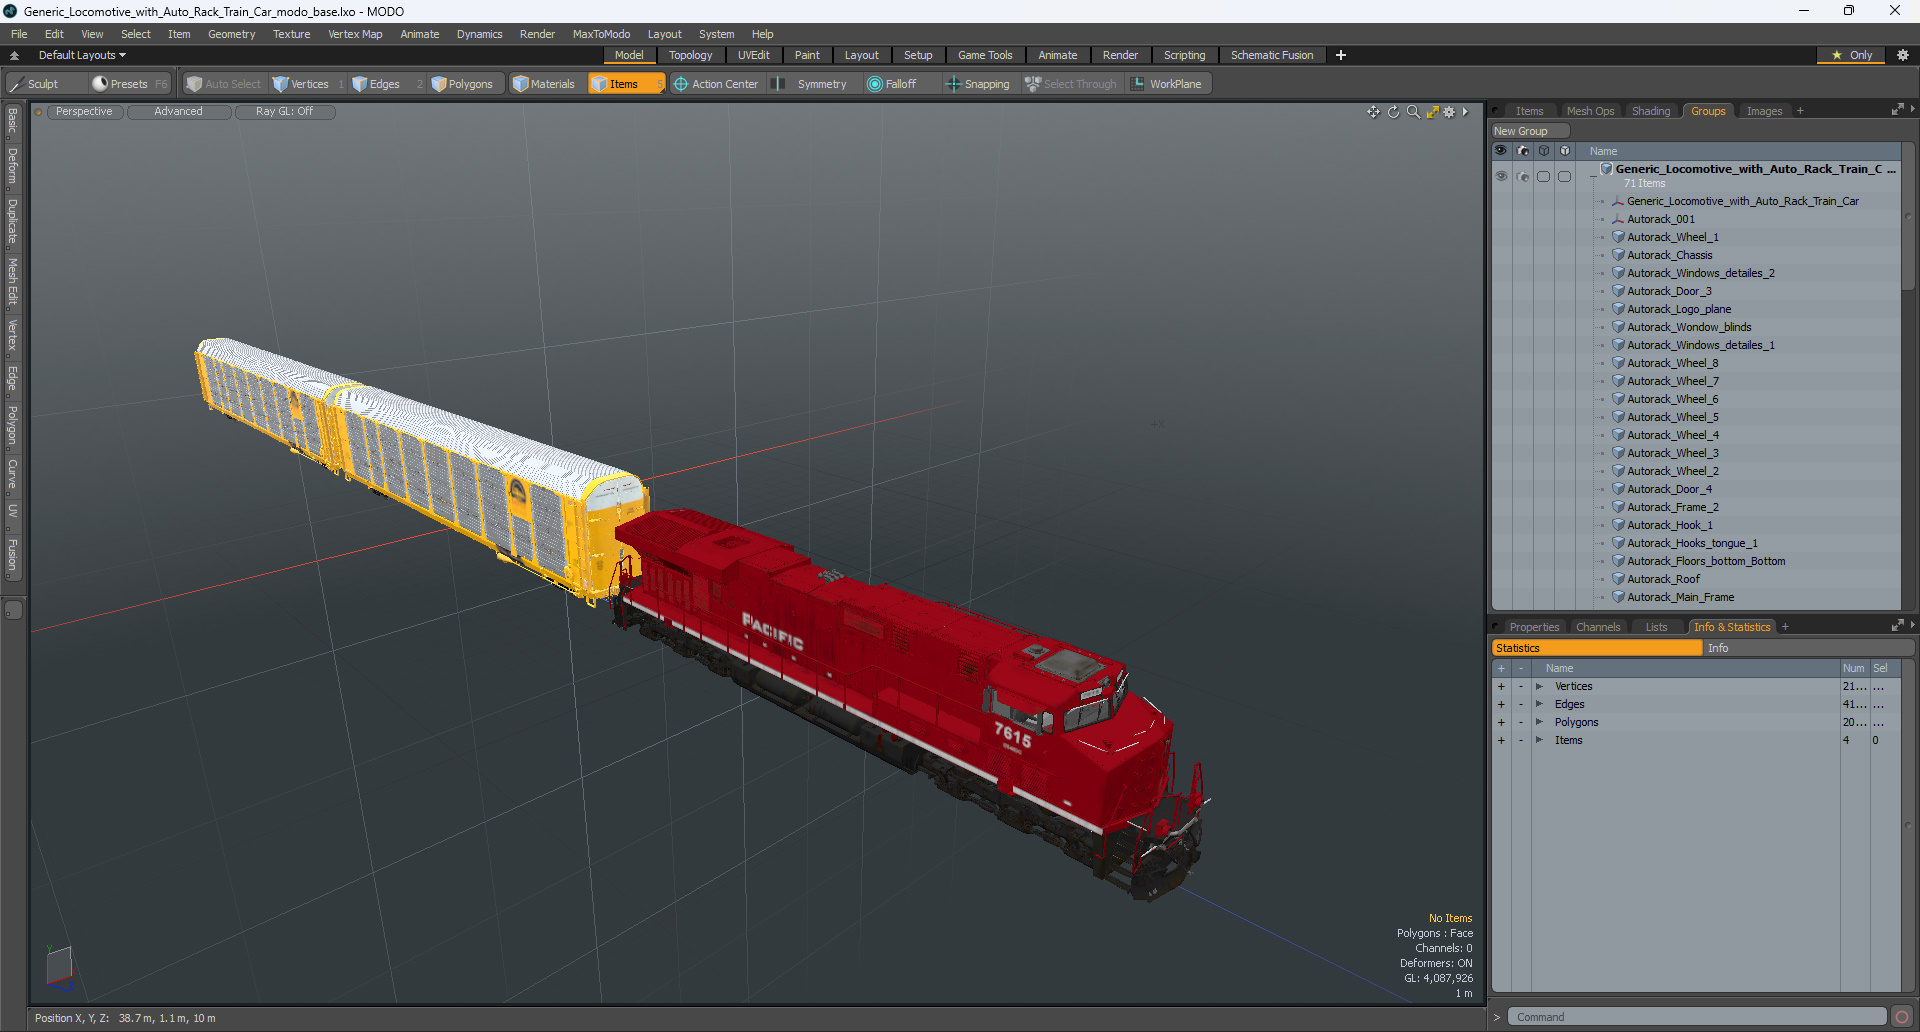Click the Statistics button
Screen dimensions: 1920x1032
pyautogui.click(x=1597, y=648)
